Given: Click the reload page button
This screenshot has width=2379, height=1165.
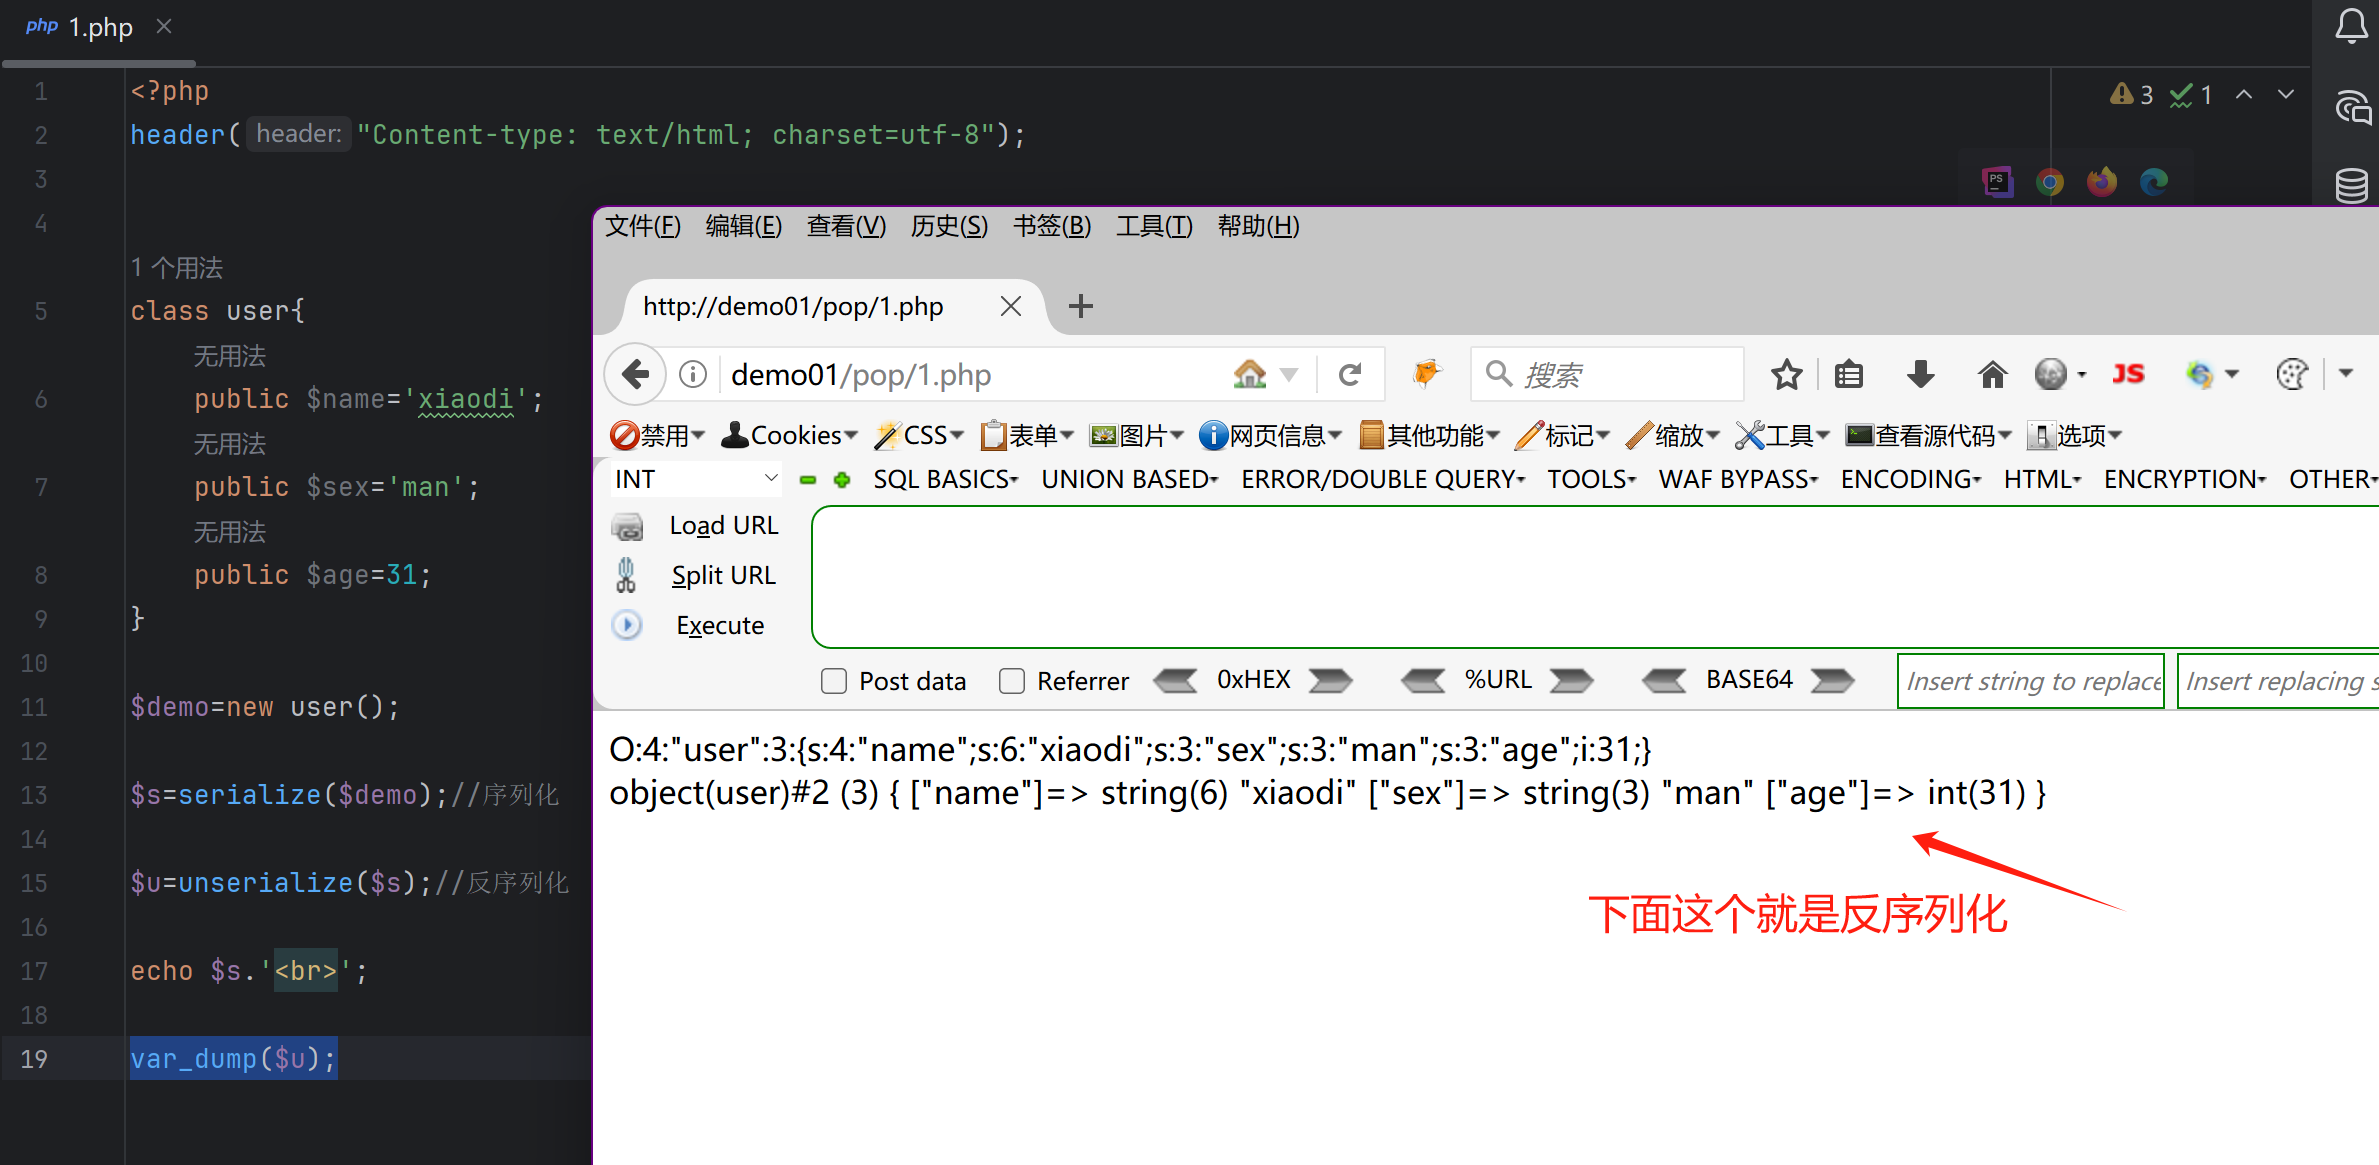Looking at the screenshot, I should pyautogui.click(x=1351, y=373).
